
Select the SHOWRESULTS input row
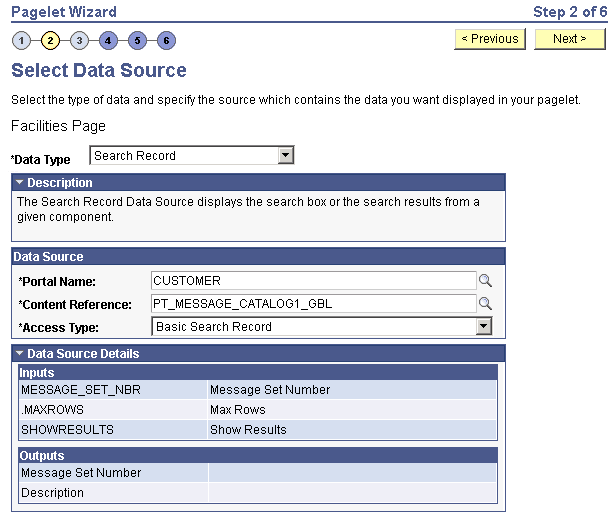point(258,430)
